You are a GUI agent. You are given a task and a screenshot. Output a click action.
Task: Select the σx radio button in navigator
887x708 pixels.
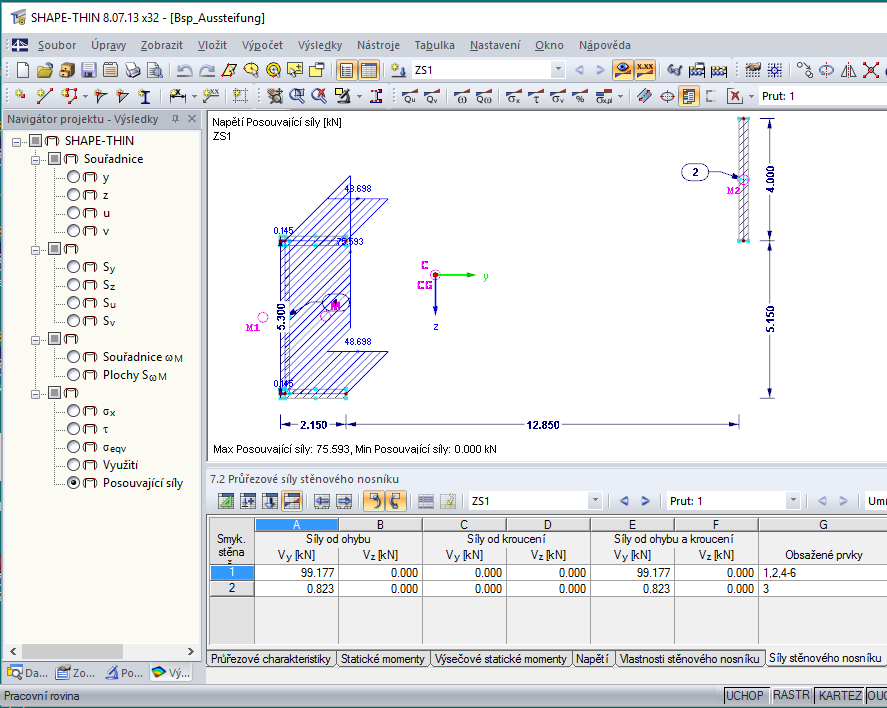tap(74, 411)
